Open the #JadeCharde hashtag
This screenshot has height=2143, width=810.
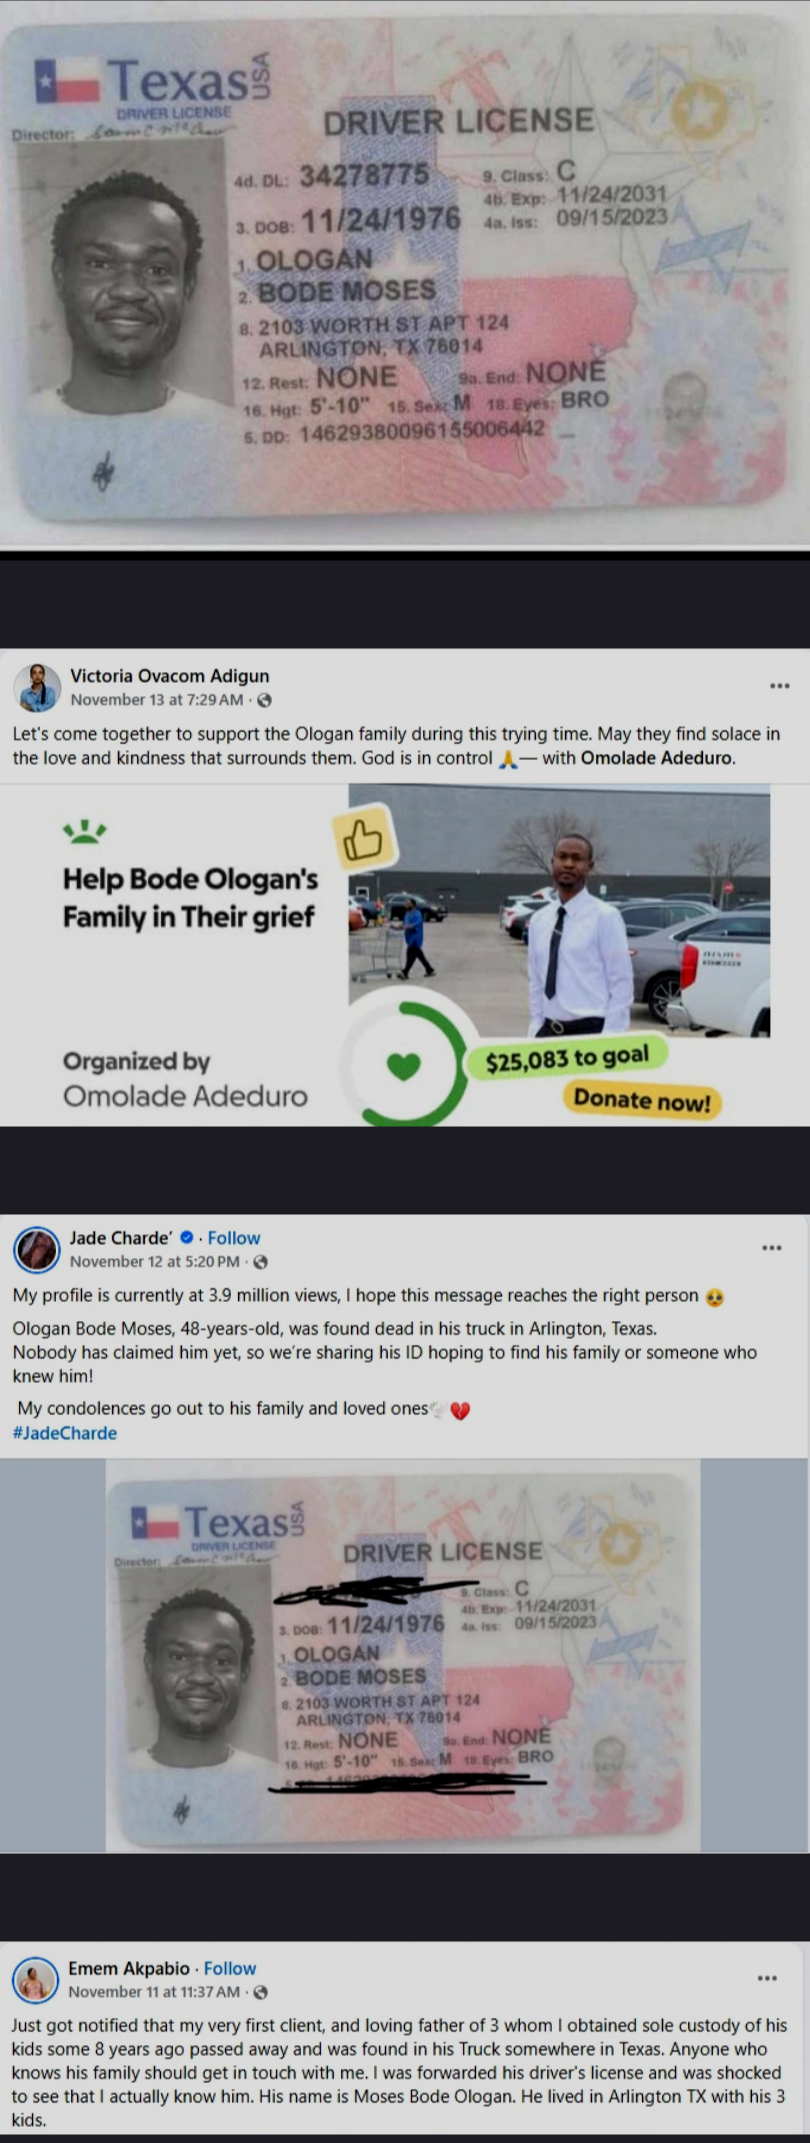pos(65,1433)
